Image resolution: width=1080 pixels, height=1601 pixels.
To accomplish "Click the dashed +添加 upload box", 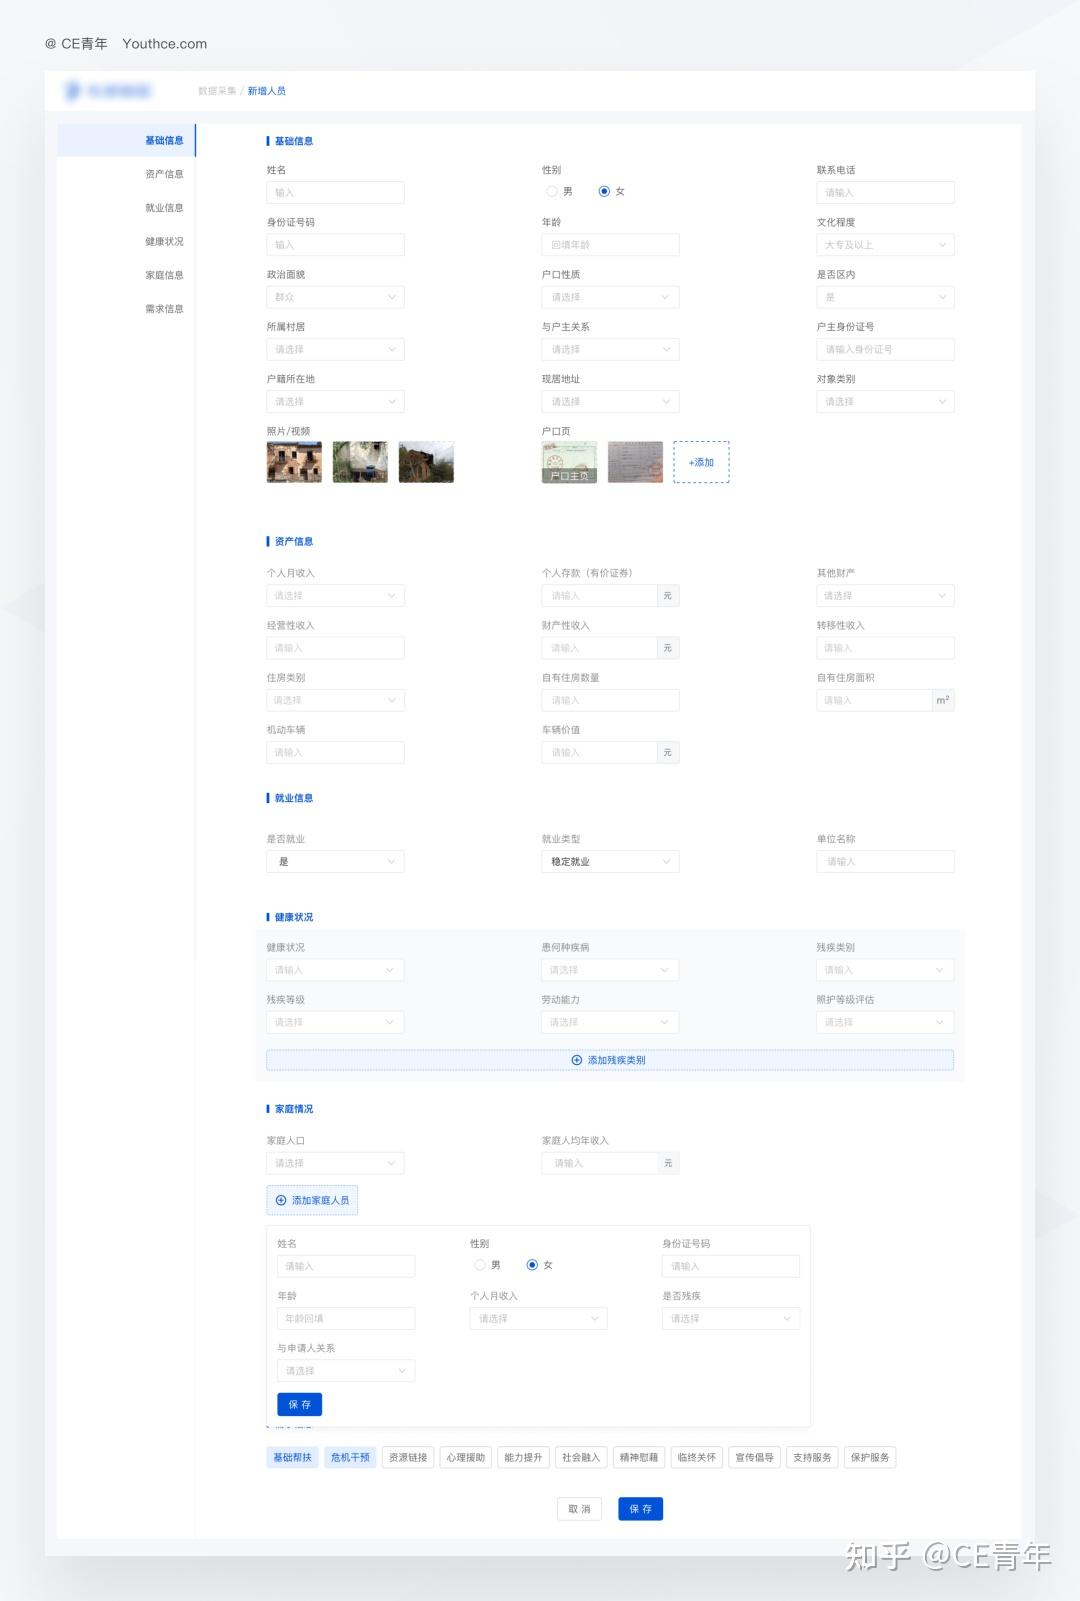I will tap(701, 462).
